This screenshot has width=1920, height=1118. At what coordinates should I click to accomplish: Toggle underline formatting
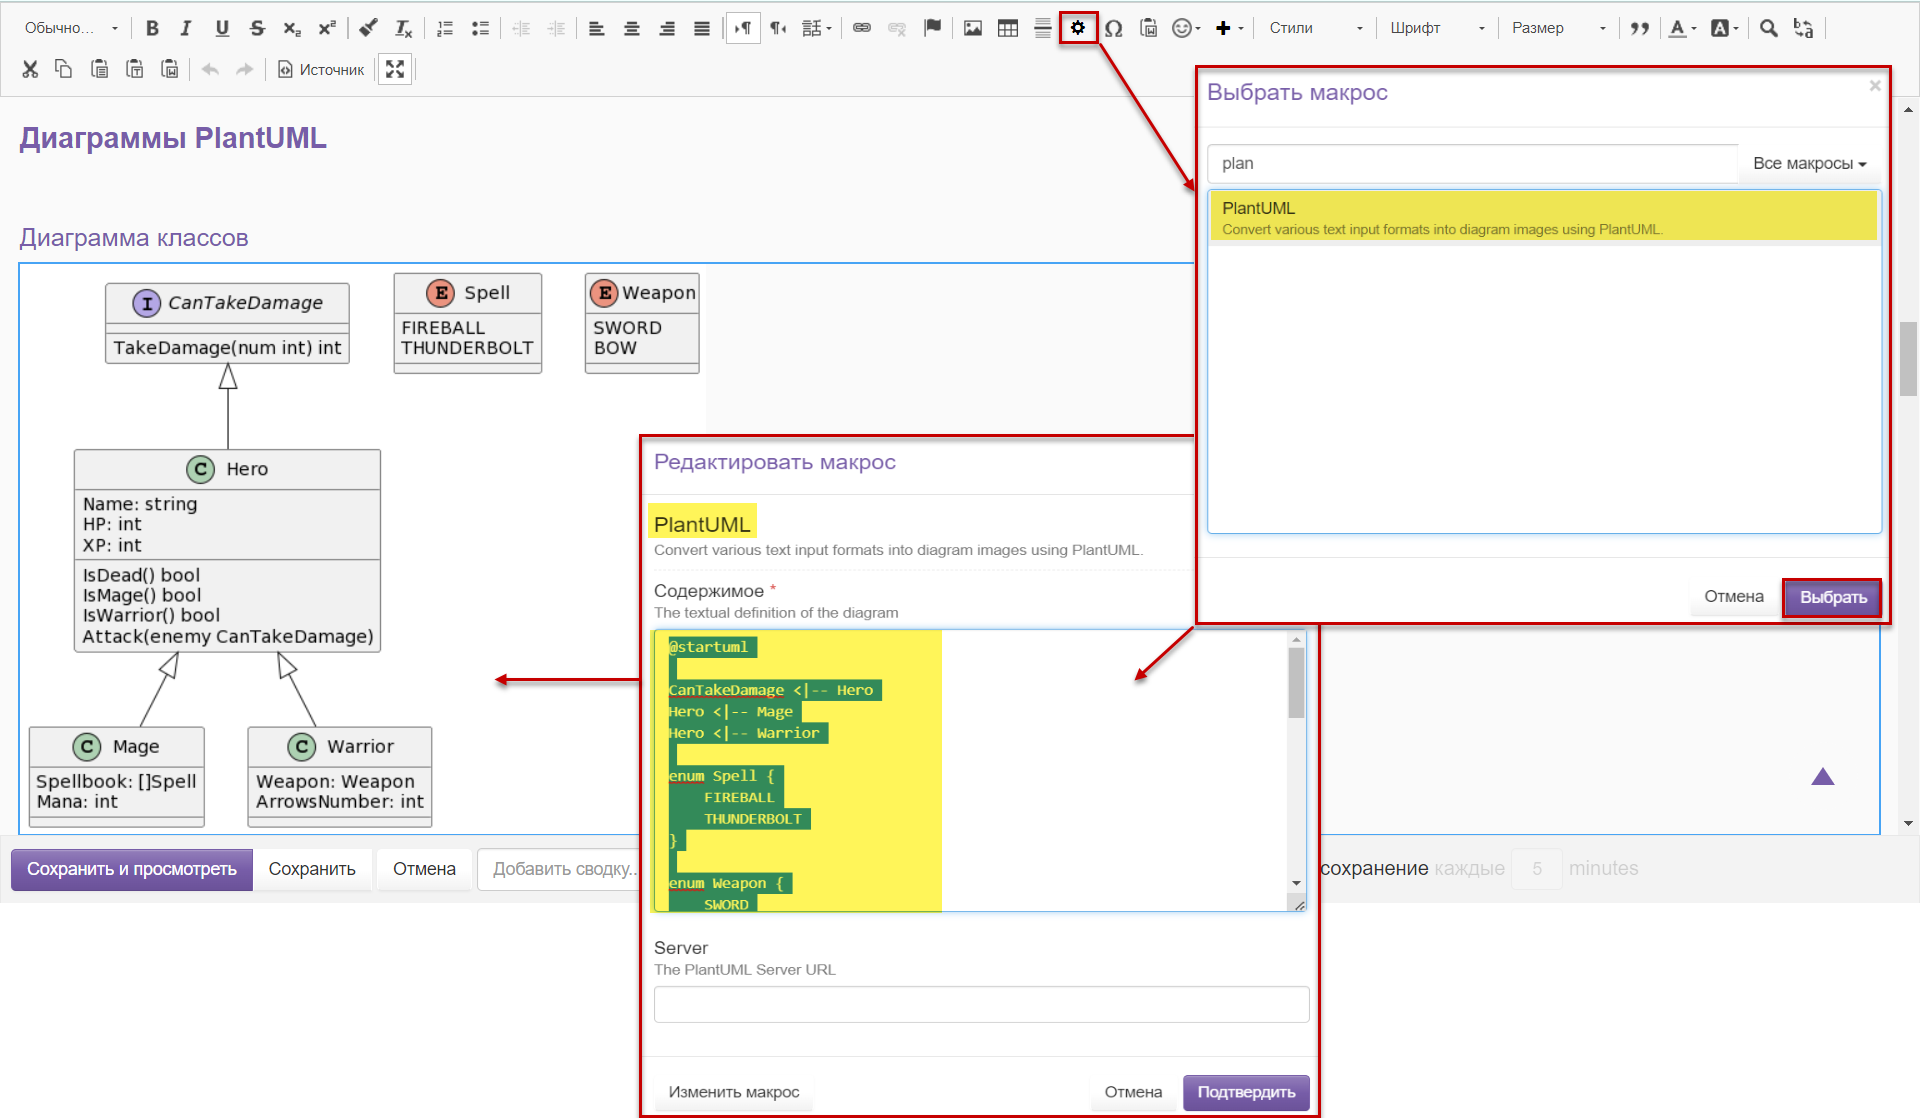(222, 28)
